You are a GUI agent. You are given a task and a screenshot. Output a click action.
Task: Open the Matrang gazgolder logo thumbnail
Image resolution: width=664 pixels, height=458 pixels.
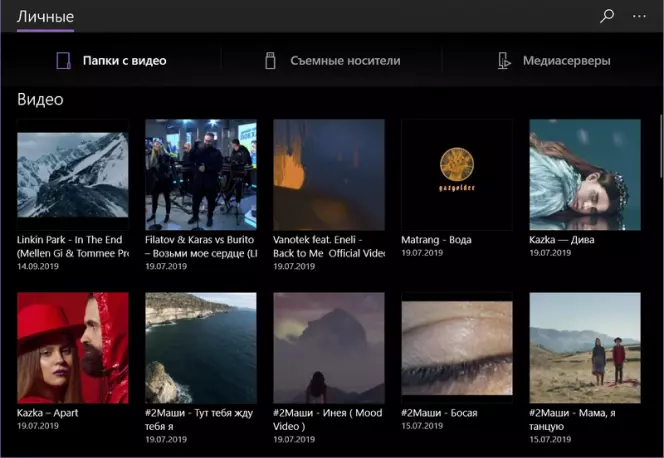coord(457,175)
